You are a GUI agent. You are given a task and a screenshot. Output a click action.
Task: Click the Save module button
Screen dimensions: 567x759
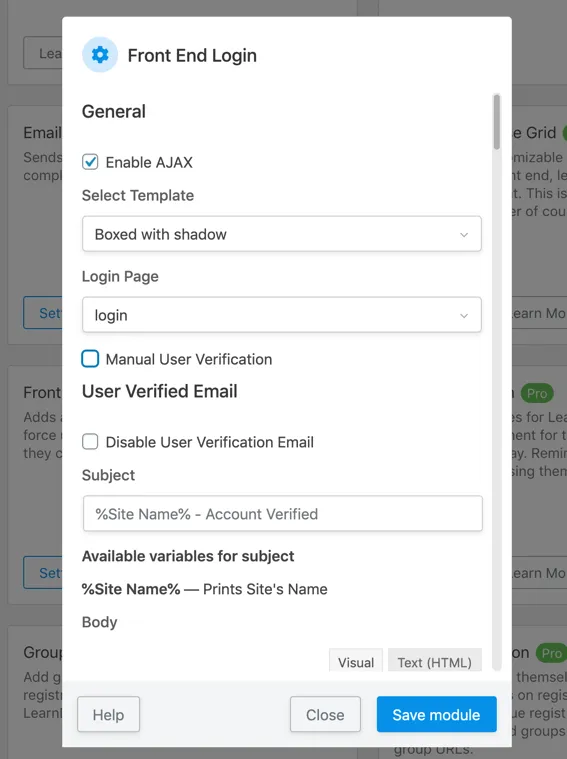(436, 714)
